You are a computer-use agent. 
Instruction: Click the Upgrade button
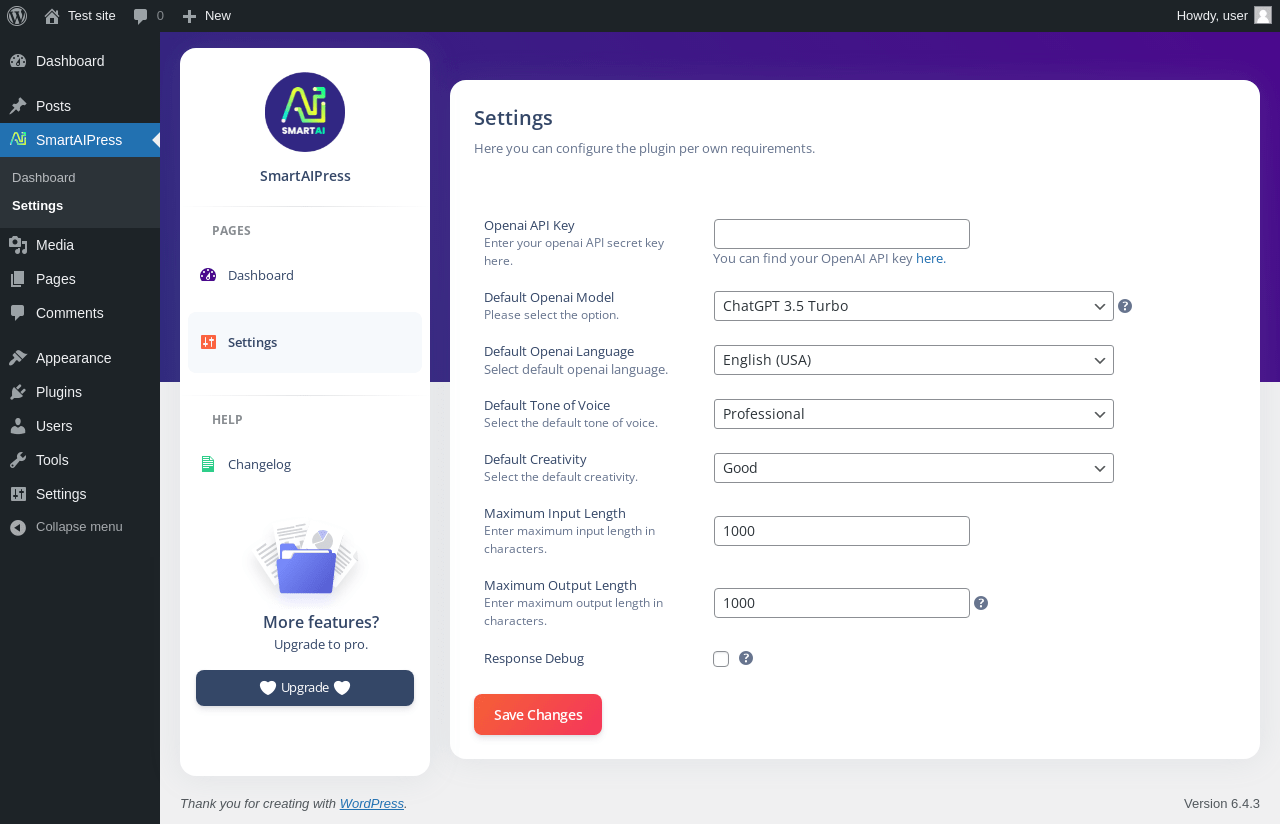[305, 688]
